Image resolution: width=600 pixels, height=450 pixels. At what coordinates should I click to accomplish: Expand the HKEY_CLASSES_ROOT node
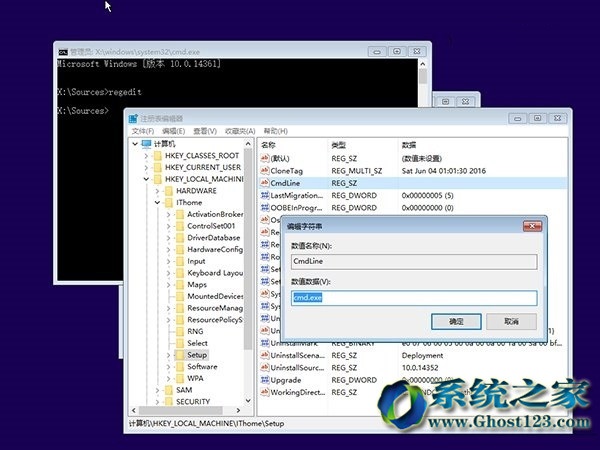(x=146, y=156)
